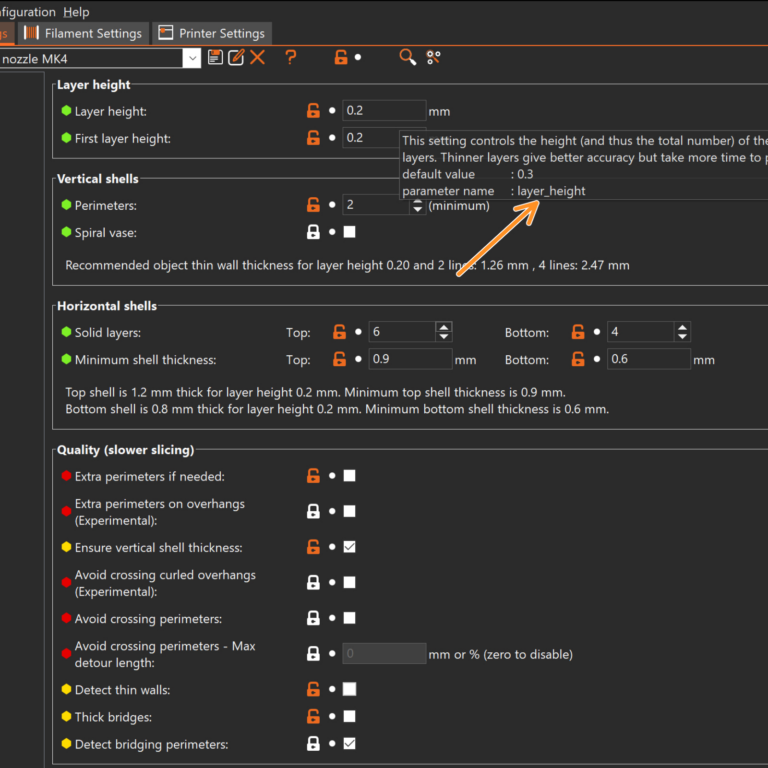This screenshot has height=768, width=768.
Task: Delete the preset with the orange X icon
Action: point(258,58)
